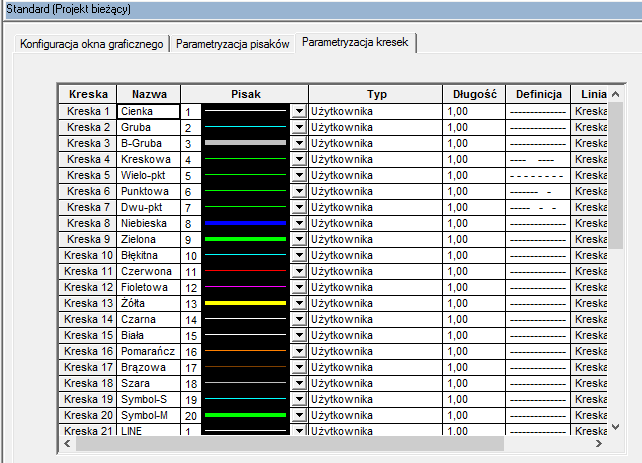Click the Typ column header

click(x=376, y=94)
